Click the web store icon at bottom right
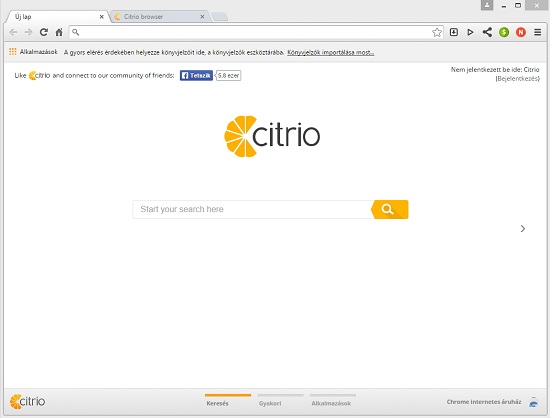 (534, 402)
